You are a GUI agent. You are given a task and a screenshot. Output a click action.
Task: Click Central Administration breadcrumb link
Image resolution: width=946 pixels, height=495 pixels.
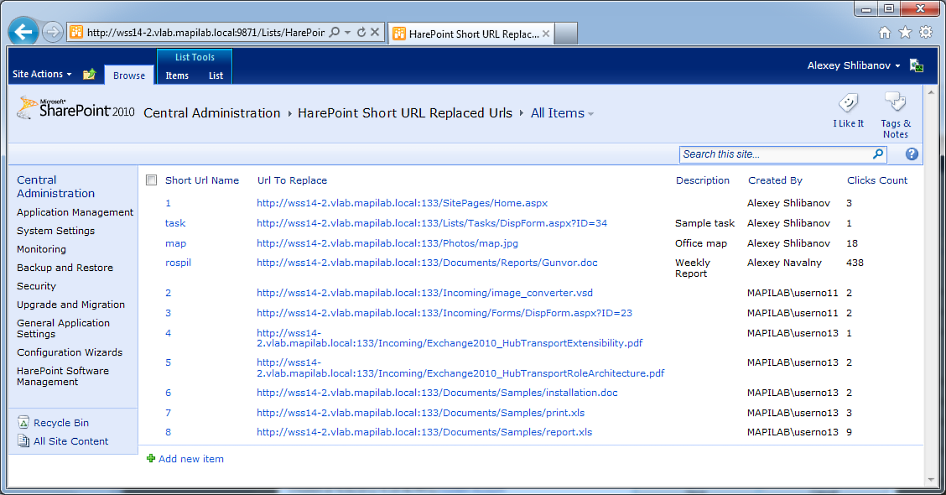coord(212,113)
